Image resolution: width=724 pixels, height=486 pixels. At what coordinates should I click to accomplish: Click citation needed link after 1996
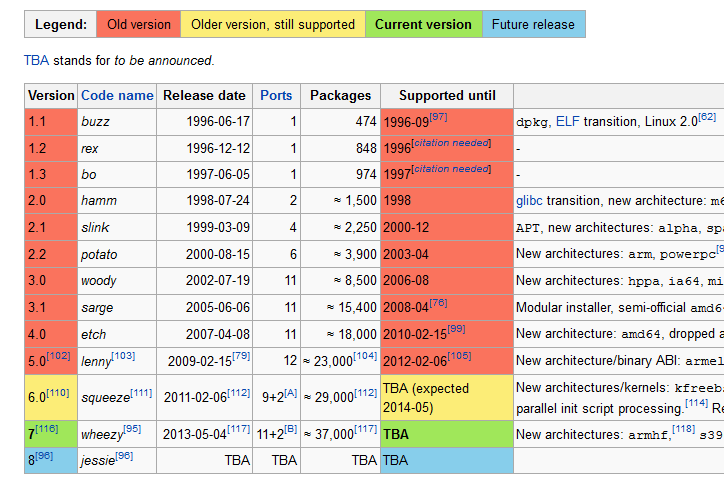coord(451,143)
